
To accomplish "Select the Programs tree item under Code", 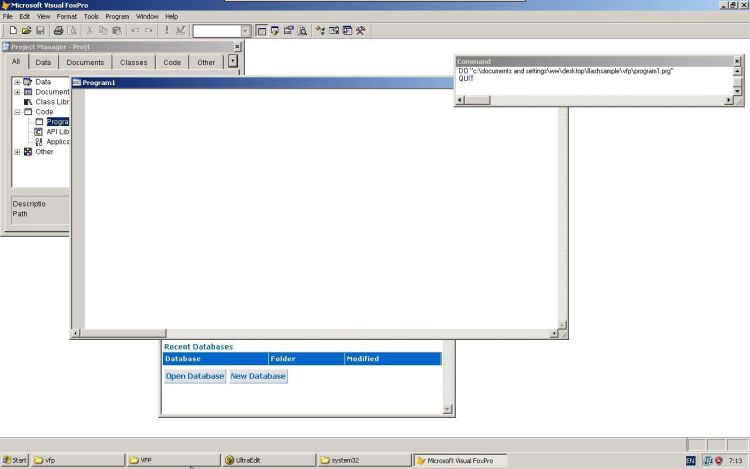I will [x=58, y=122].
